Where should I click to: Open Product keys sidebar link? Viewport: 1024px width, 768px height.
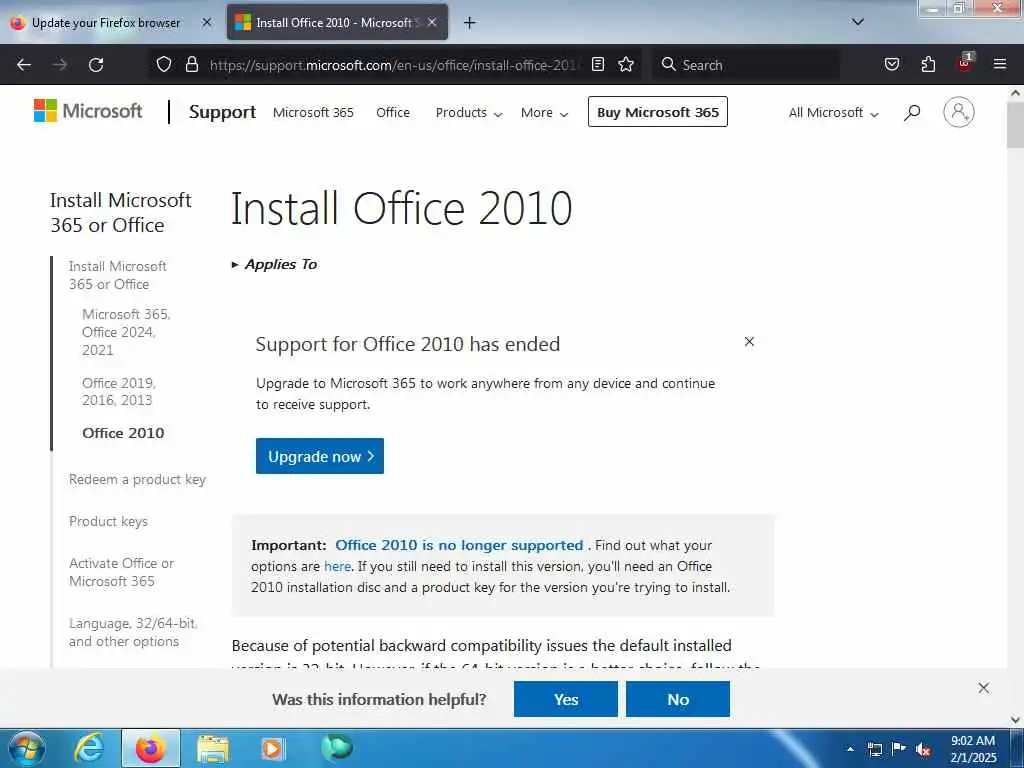click(108, 521)
